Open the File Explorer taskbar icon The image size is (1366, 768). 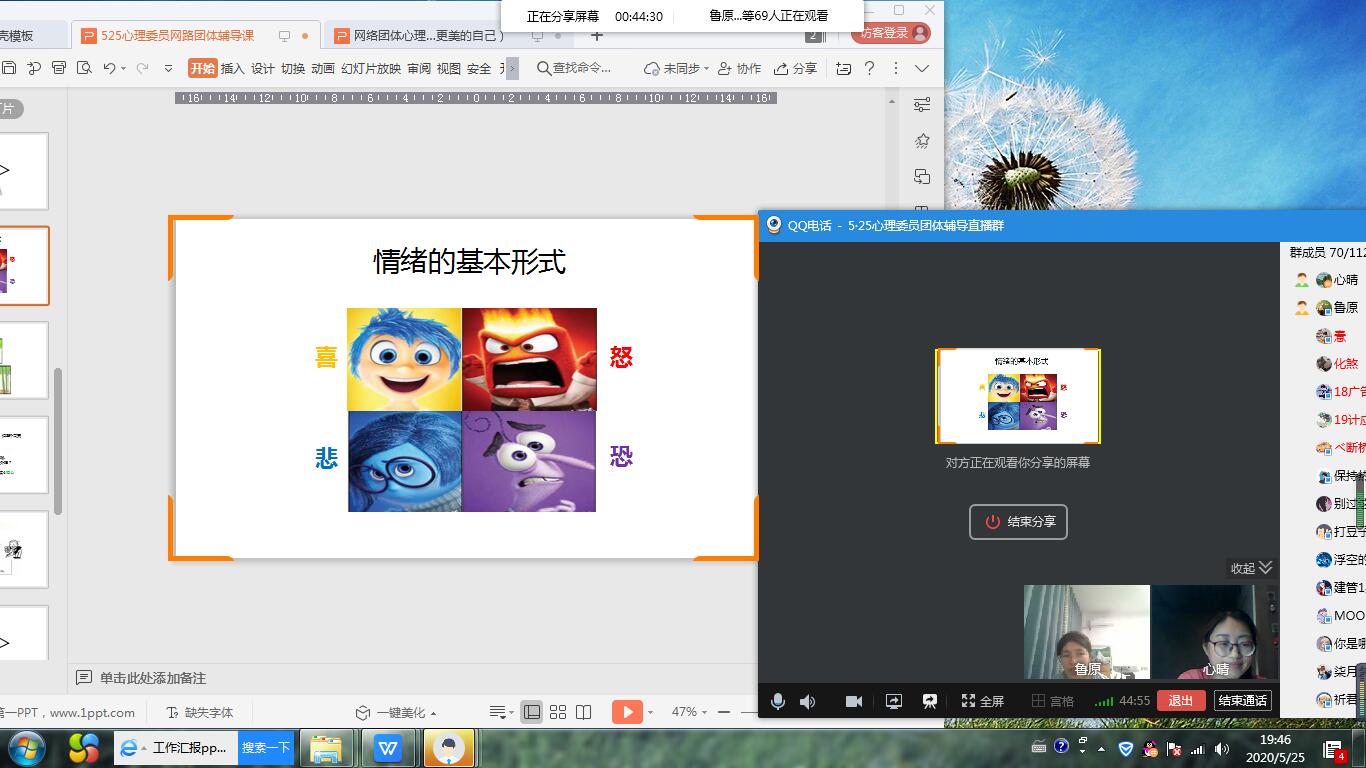click(x=327, y=747)
